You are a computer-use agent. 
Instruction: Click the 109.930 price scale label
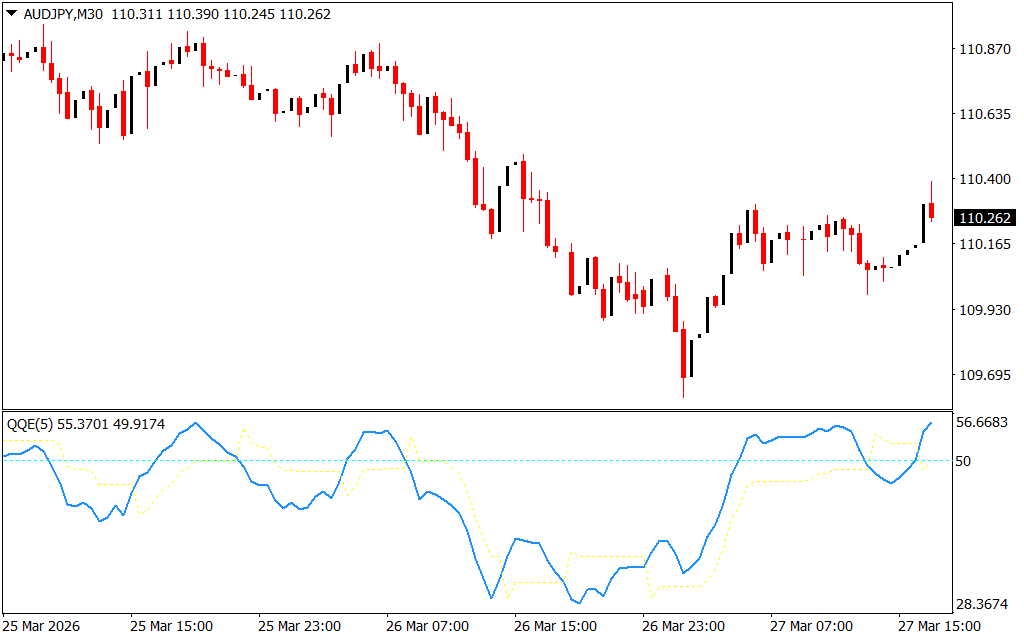click(x=985, y=310)
